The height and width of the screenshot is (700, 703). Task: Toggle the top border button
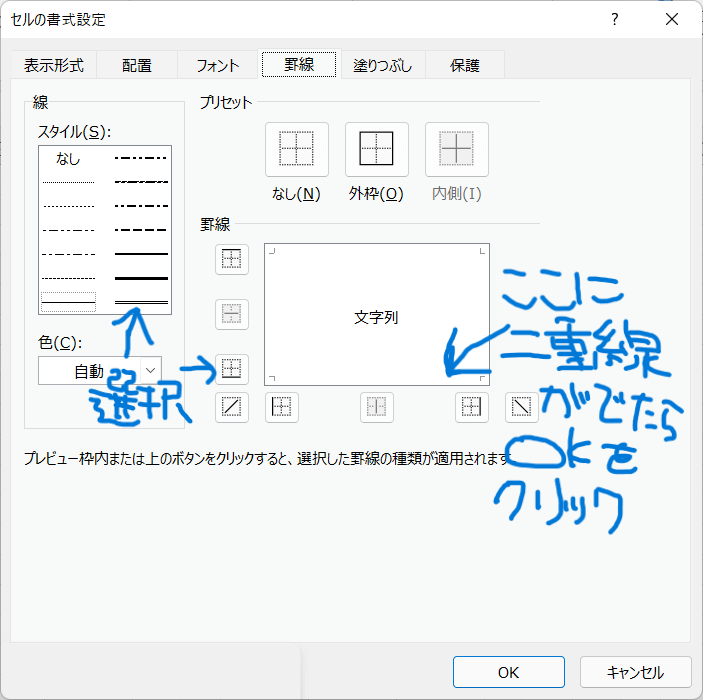point(232,260)
